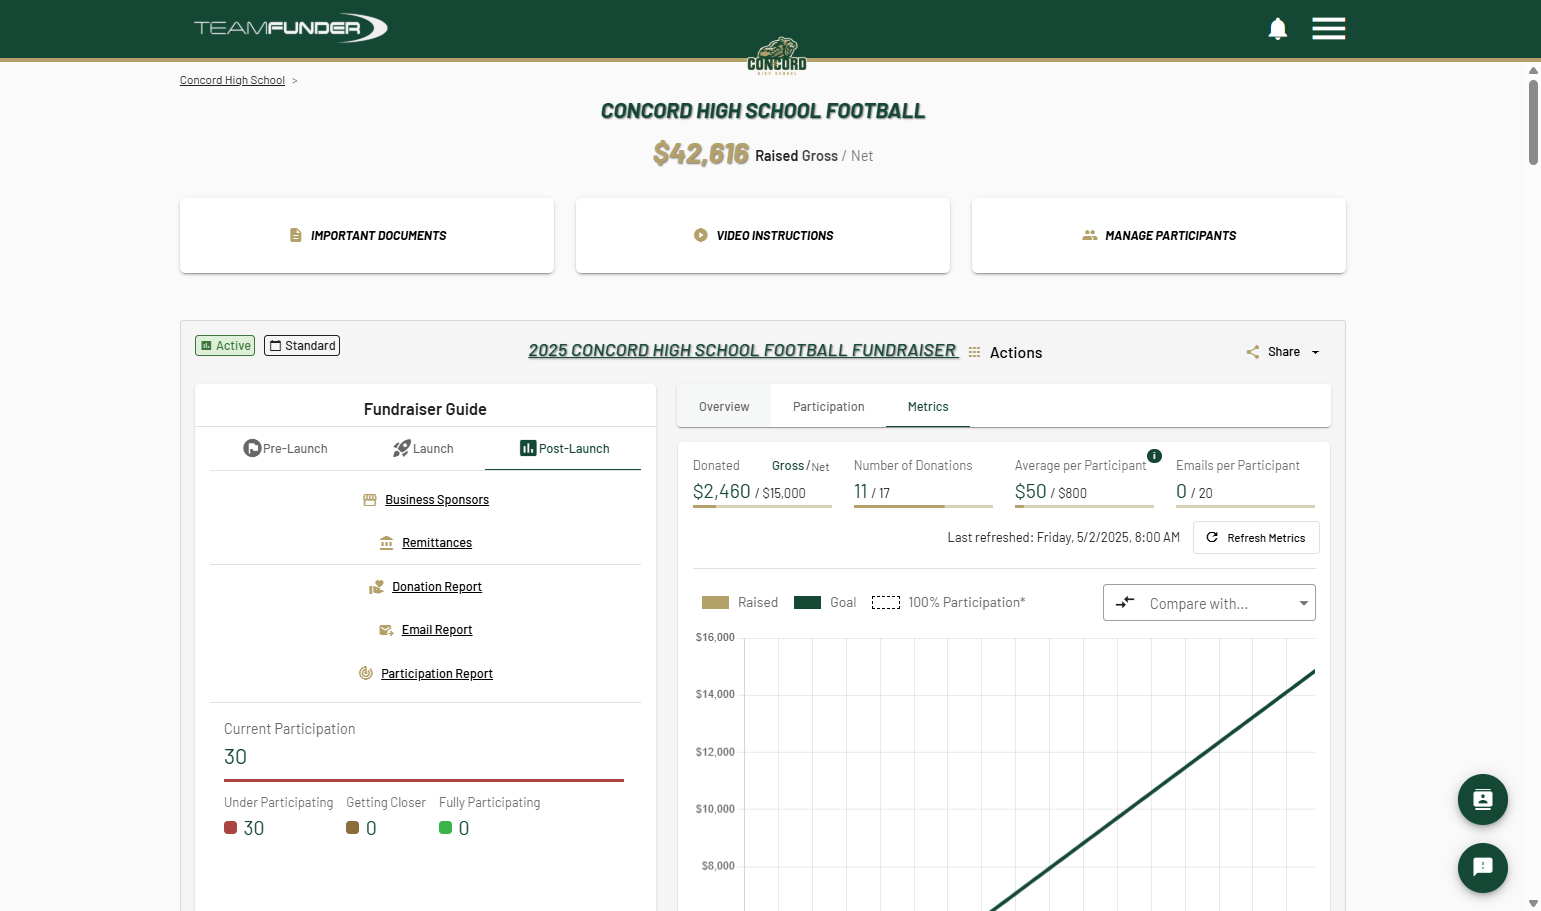
Task: Click the Standard fundraiser type badge
Action: [x=302, y=346]
